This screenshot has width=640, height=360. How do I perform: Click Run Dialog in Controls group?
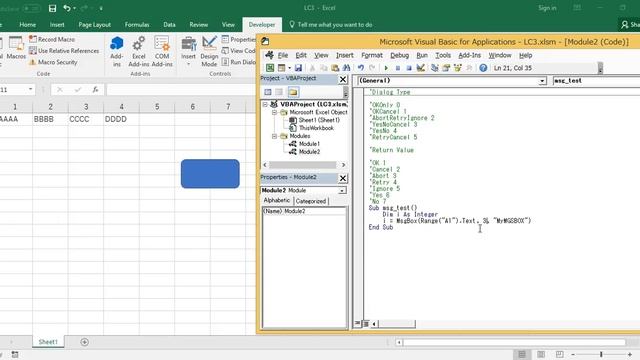point(239,62)
